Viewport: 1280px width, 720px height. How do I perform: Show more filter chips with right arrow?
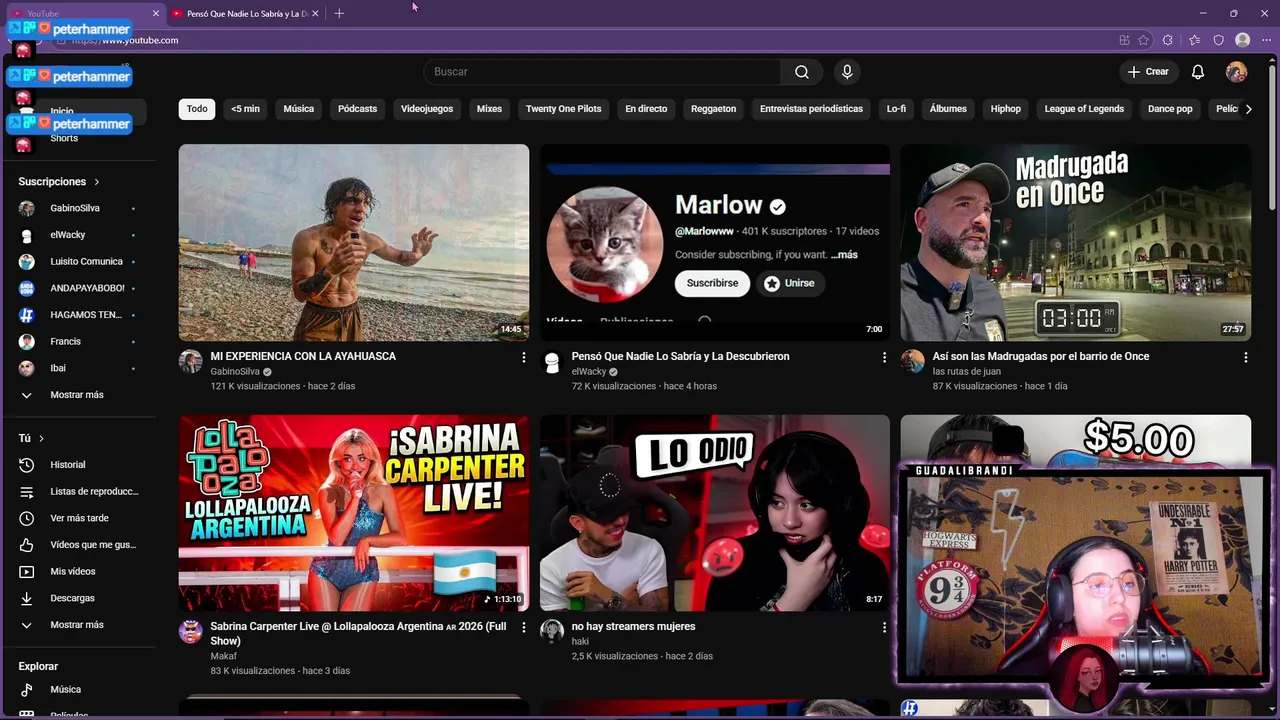pos(1248,109)
